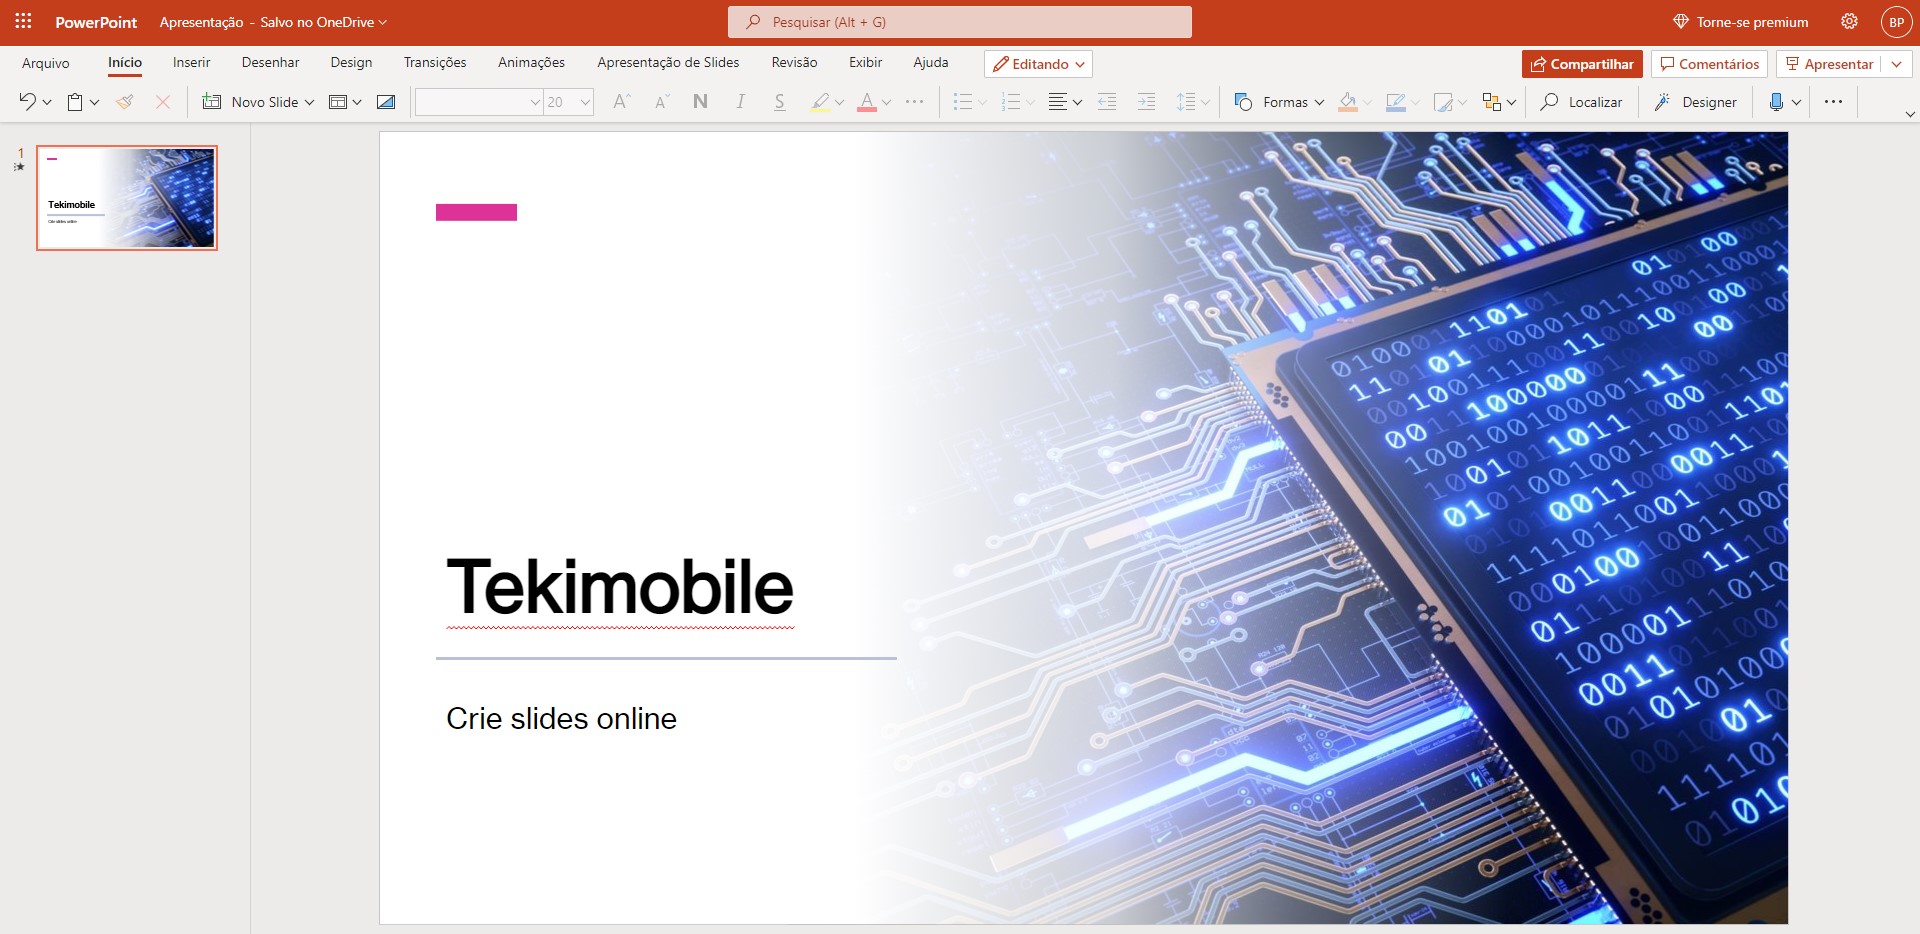This screenshot has height=934, width=1920.
Task: Click the Undo arrow icon
Action: coord(27,101)
